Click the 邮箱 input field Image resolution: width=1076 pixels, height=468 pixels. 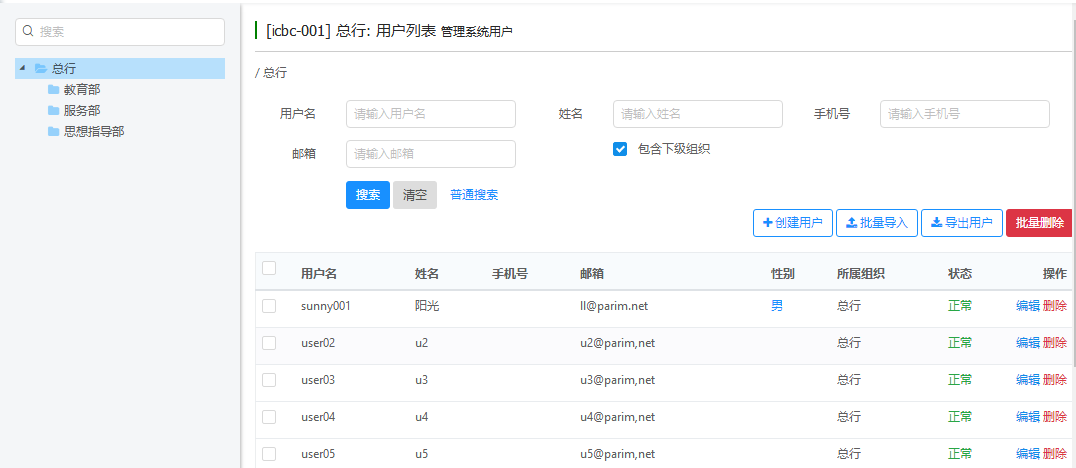pos(431,154)
